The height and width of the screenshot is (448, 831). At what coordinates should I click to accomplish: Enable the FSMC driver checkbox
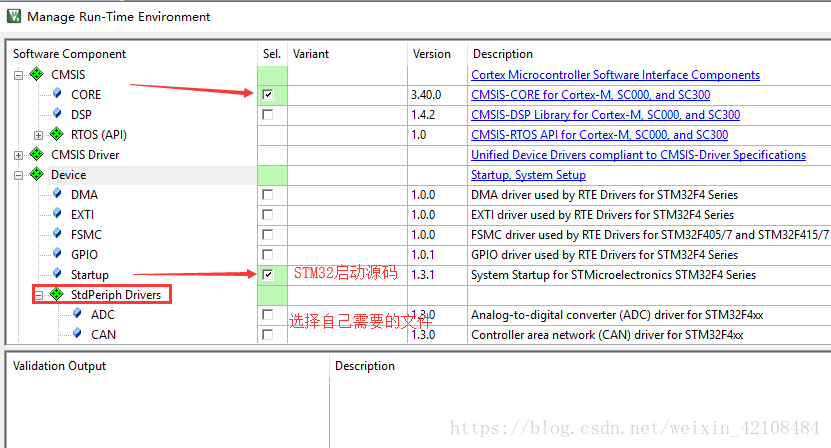pyautogui.click(x=268, y=235)
